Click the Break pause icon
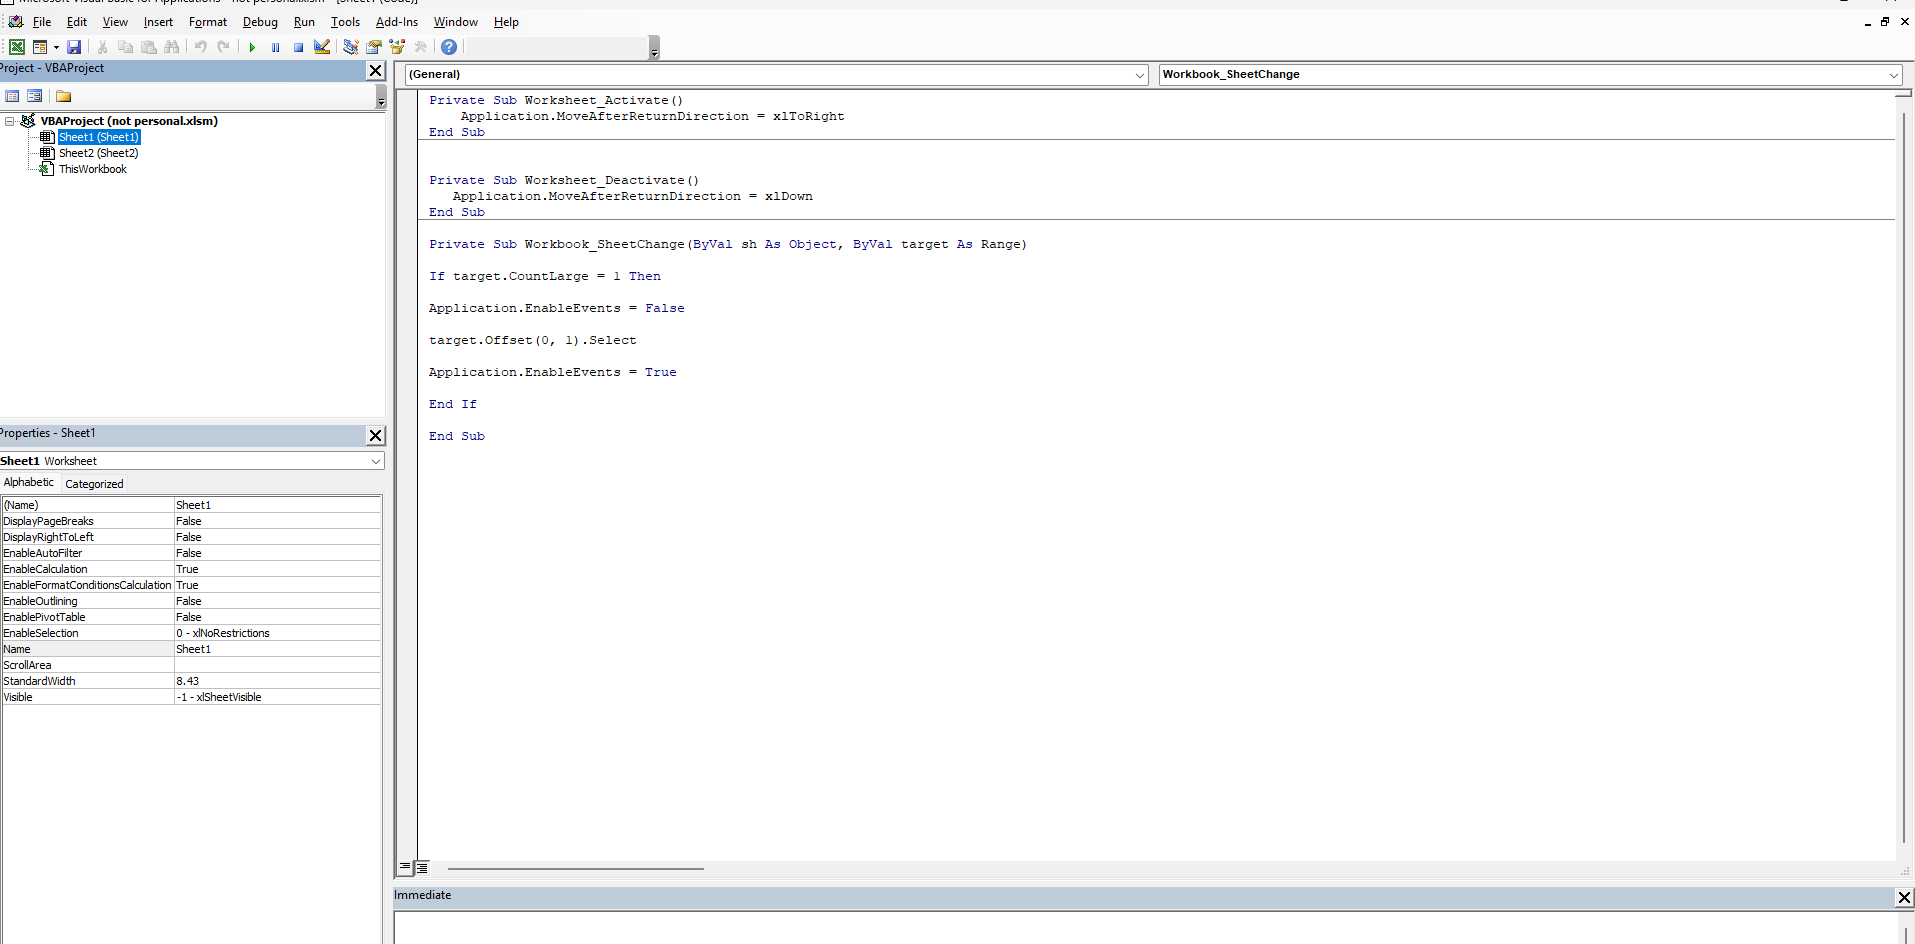Image resolution: width=1915 pixels, height=944 pixels. 275,47
